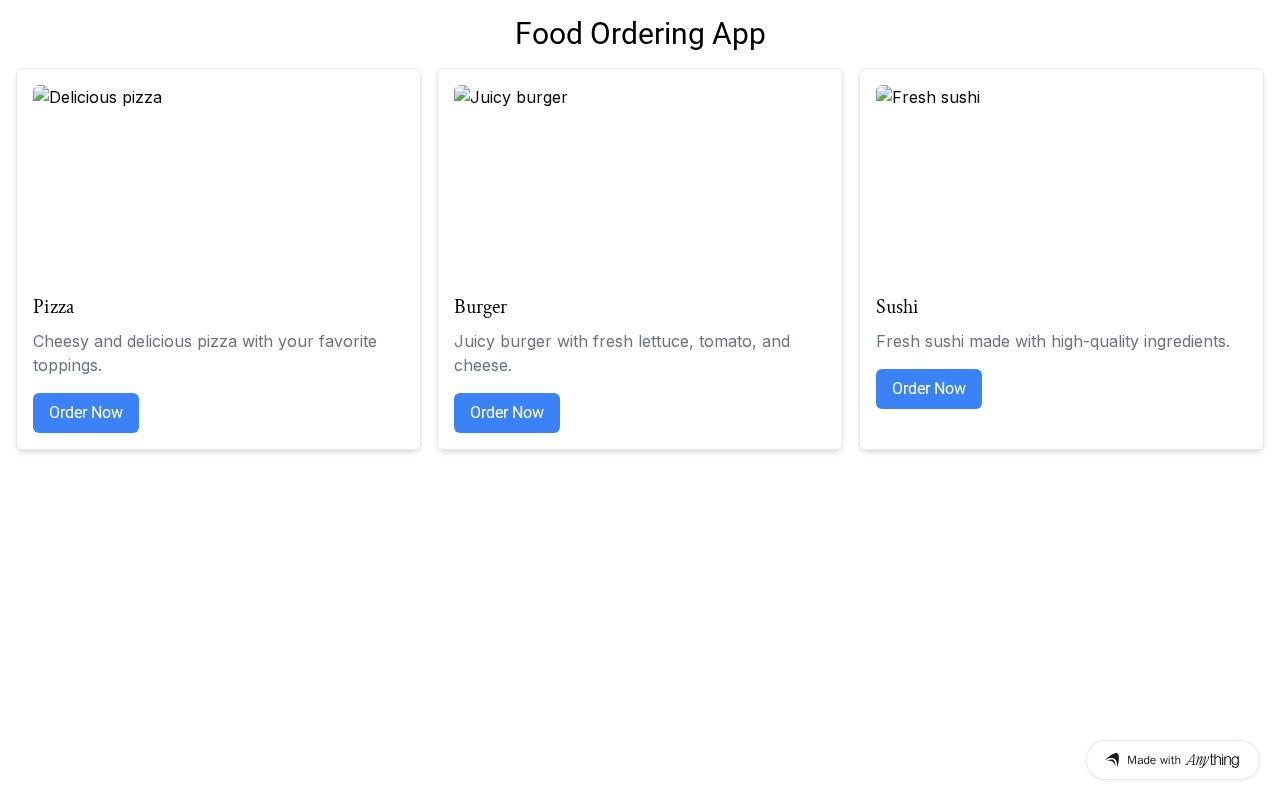Click the broken image icon for burger
The height and width of the screenshot is (800, 1280).
coord(462,95)
